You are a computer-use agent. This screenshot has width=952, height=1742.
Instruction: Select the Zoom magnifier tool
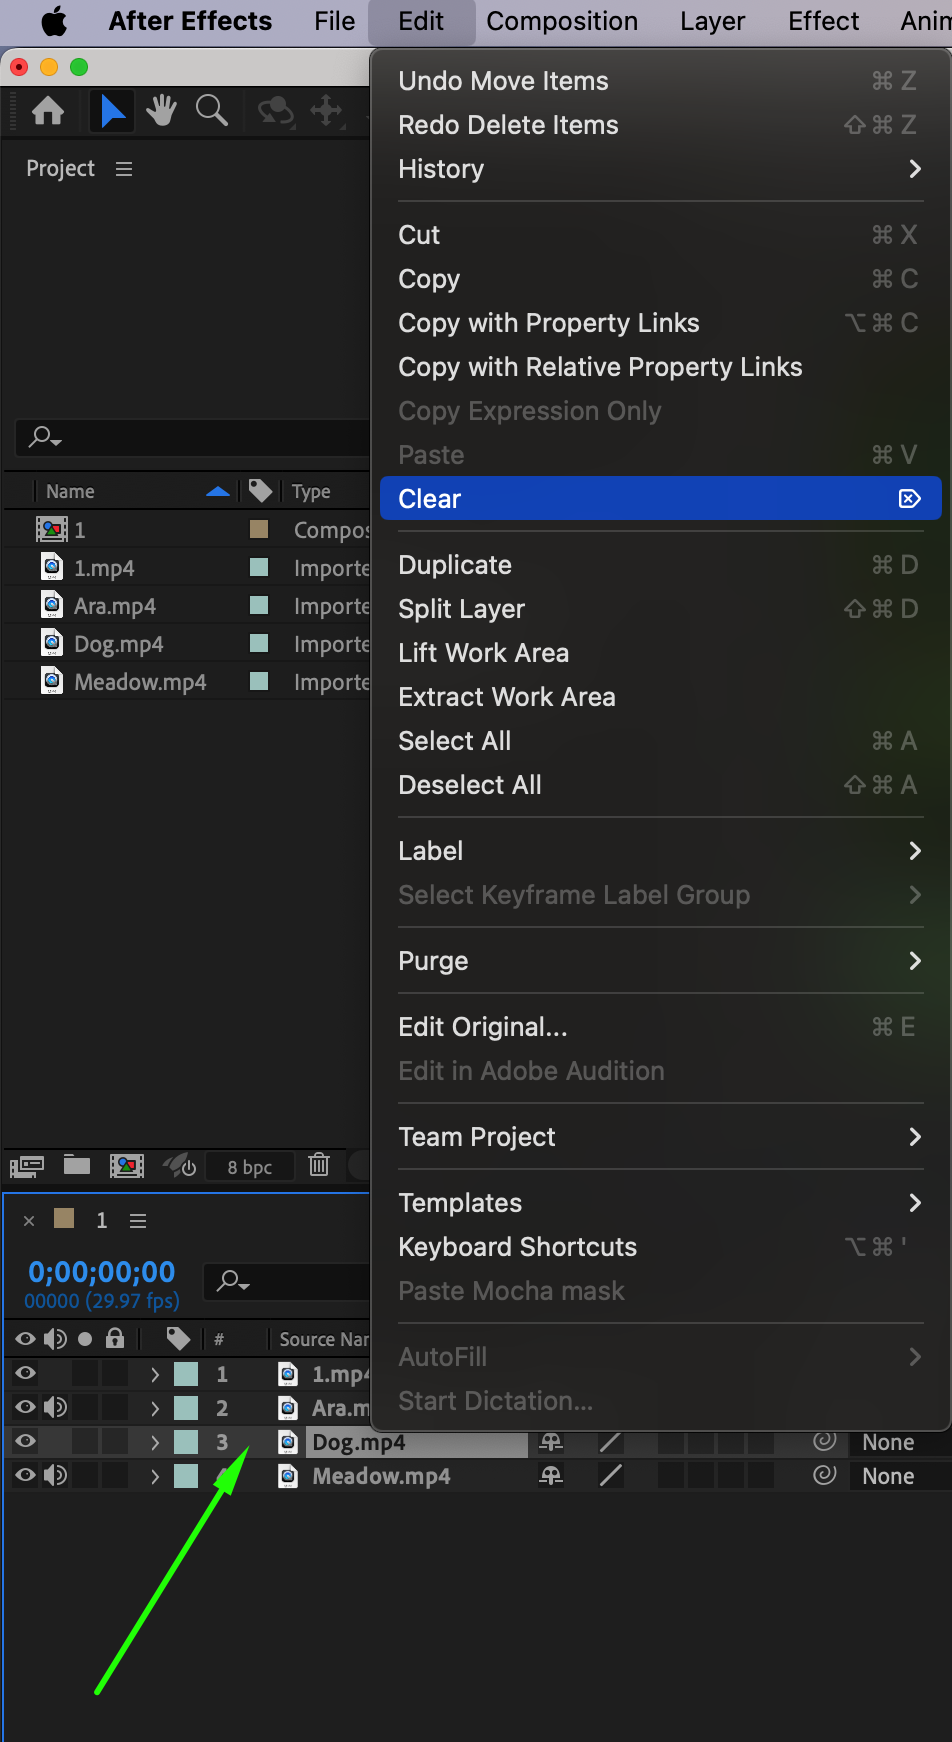click(x=211, y=111)
